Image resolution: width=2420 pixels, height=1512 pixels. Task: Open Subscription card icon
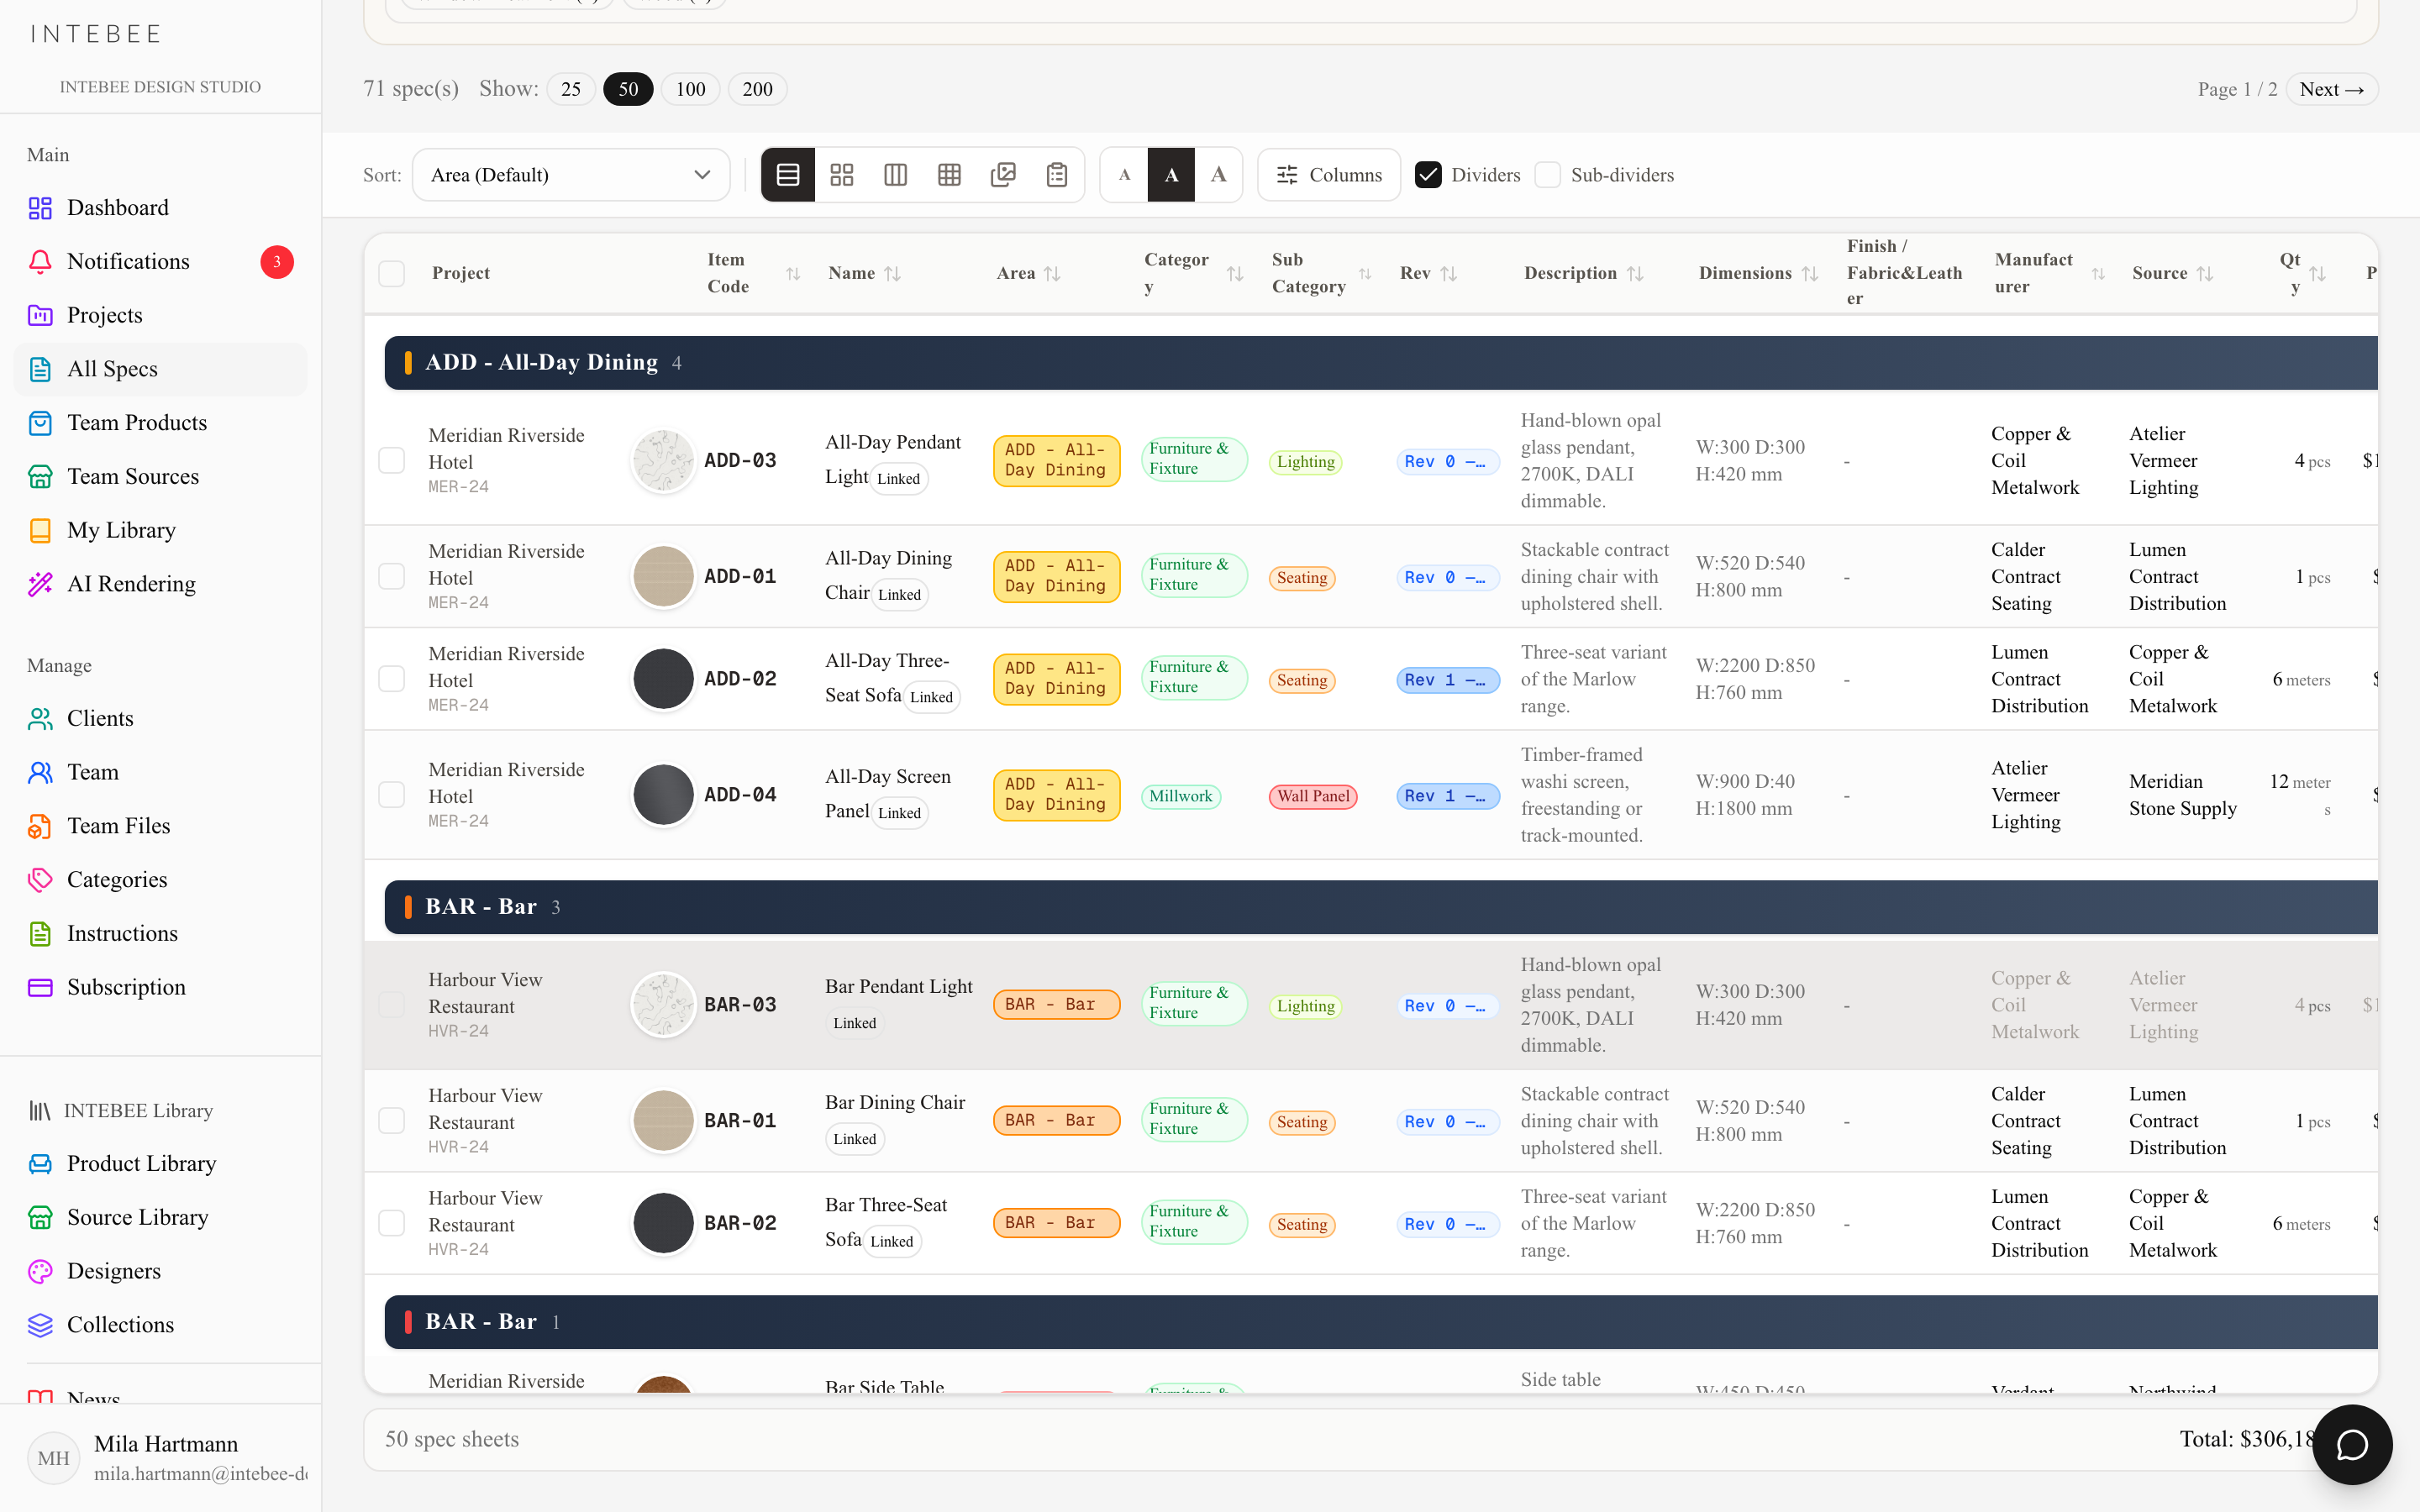[x=40, y=987]
